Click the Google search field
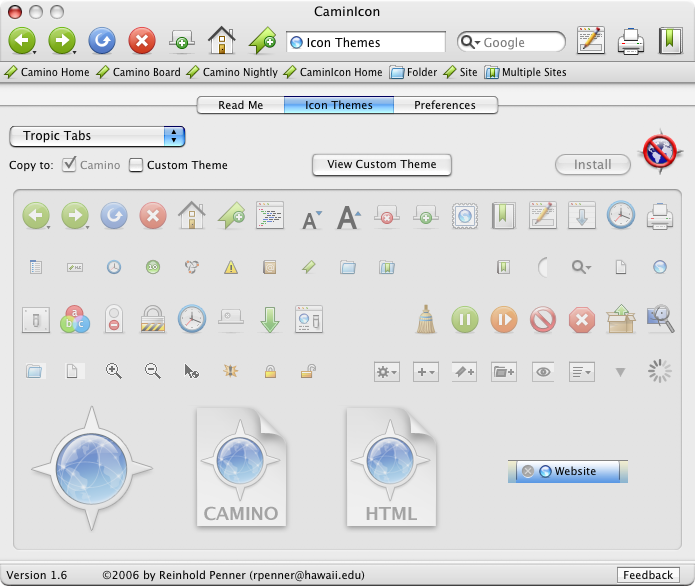 [x=511, y=42]
